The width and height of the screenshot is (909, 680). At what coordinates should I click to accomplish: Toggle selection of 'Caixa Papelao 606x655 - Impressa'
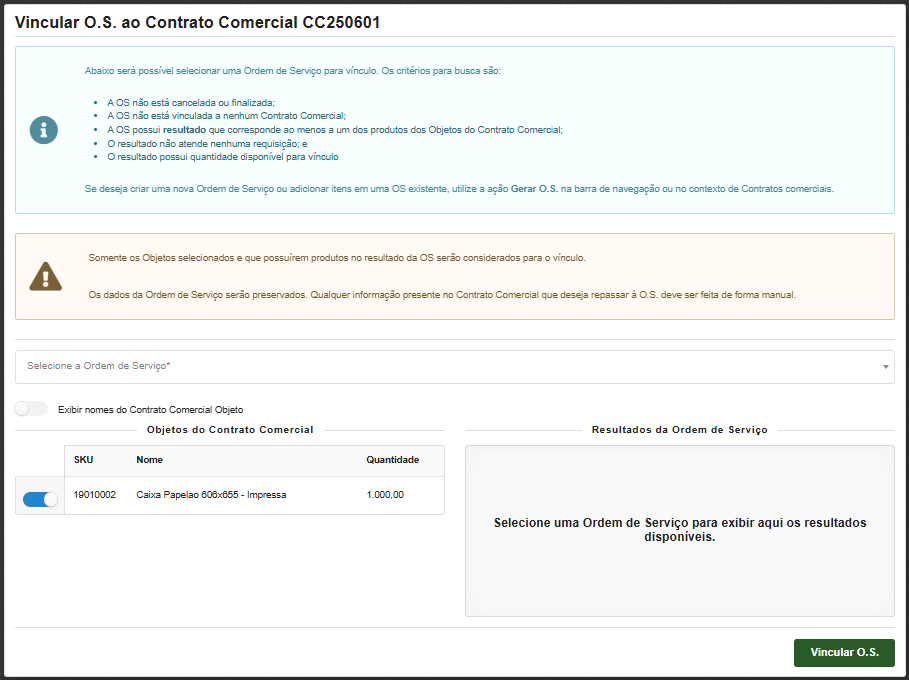click(x=39, y=496)
